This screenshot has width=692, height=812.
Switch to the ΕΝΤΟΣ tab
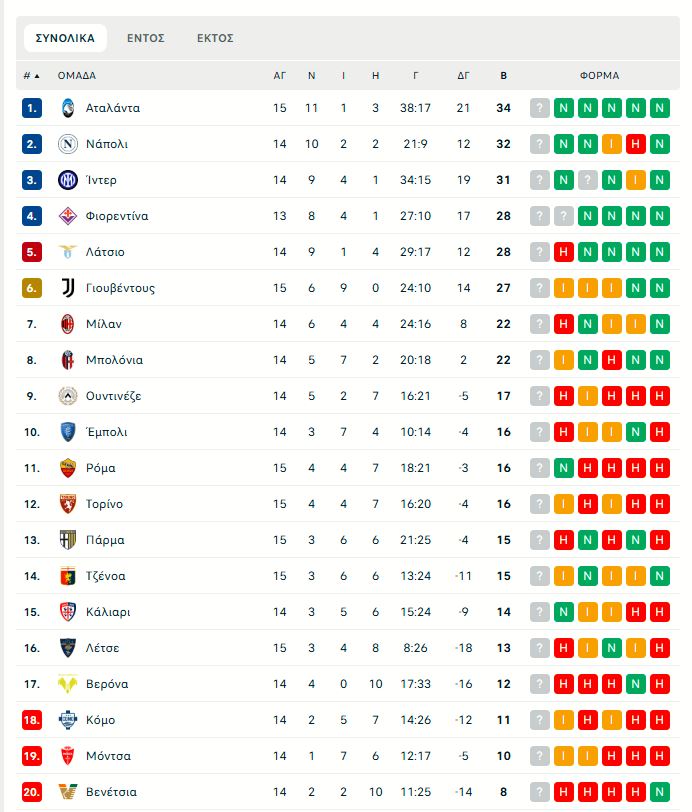146,38
